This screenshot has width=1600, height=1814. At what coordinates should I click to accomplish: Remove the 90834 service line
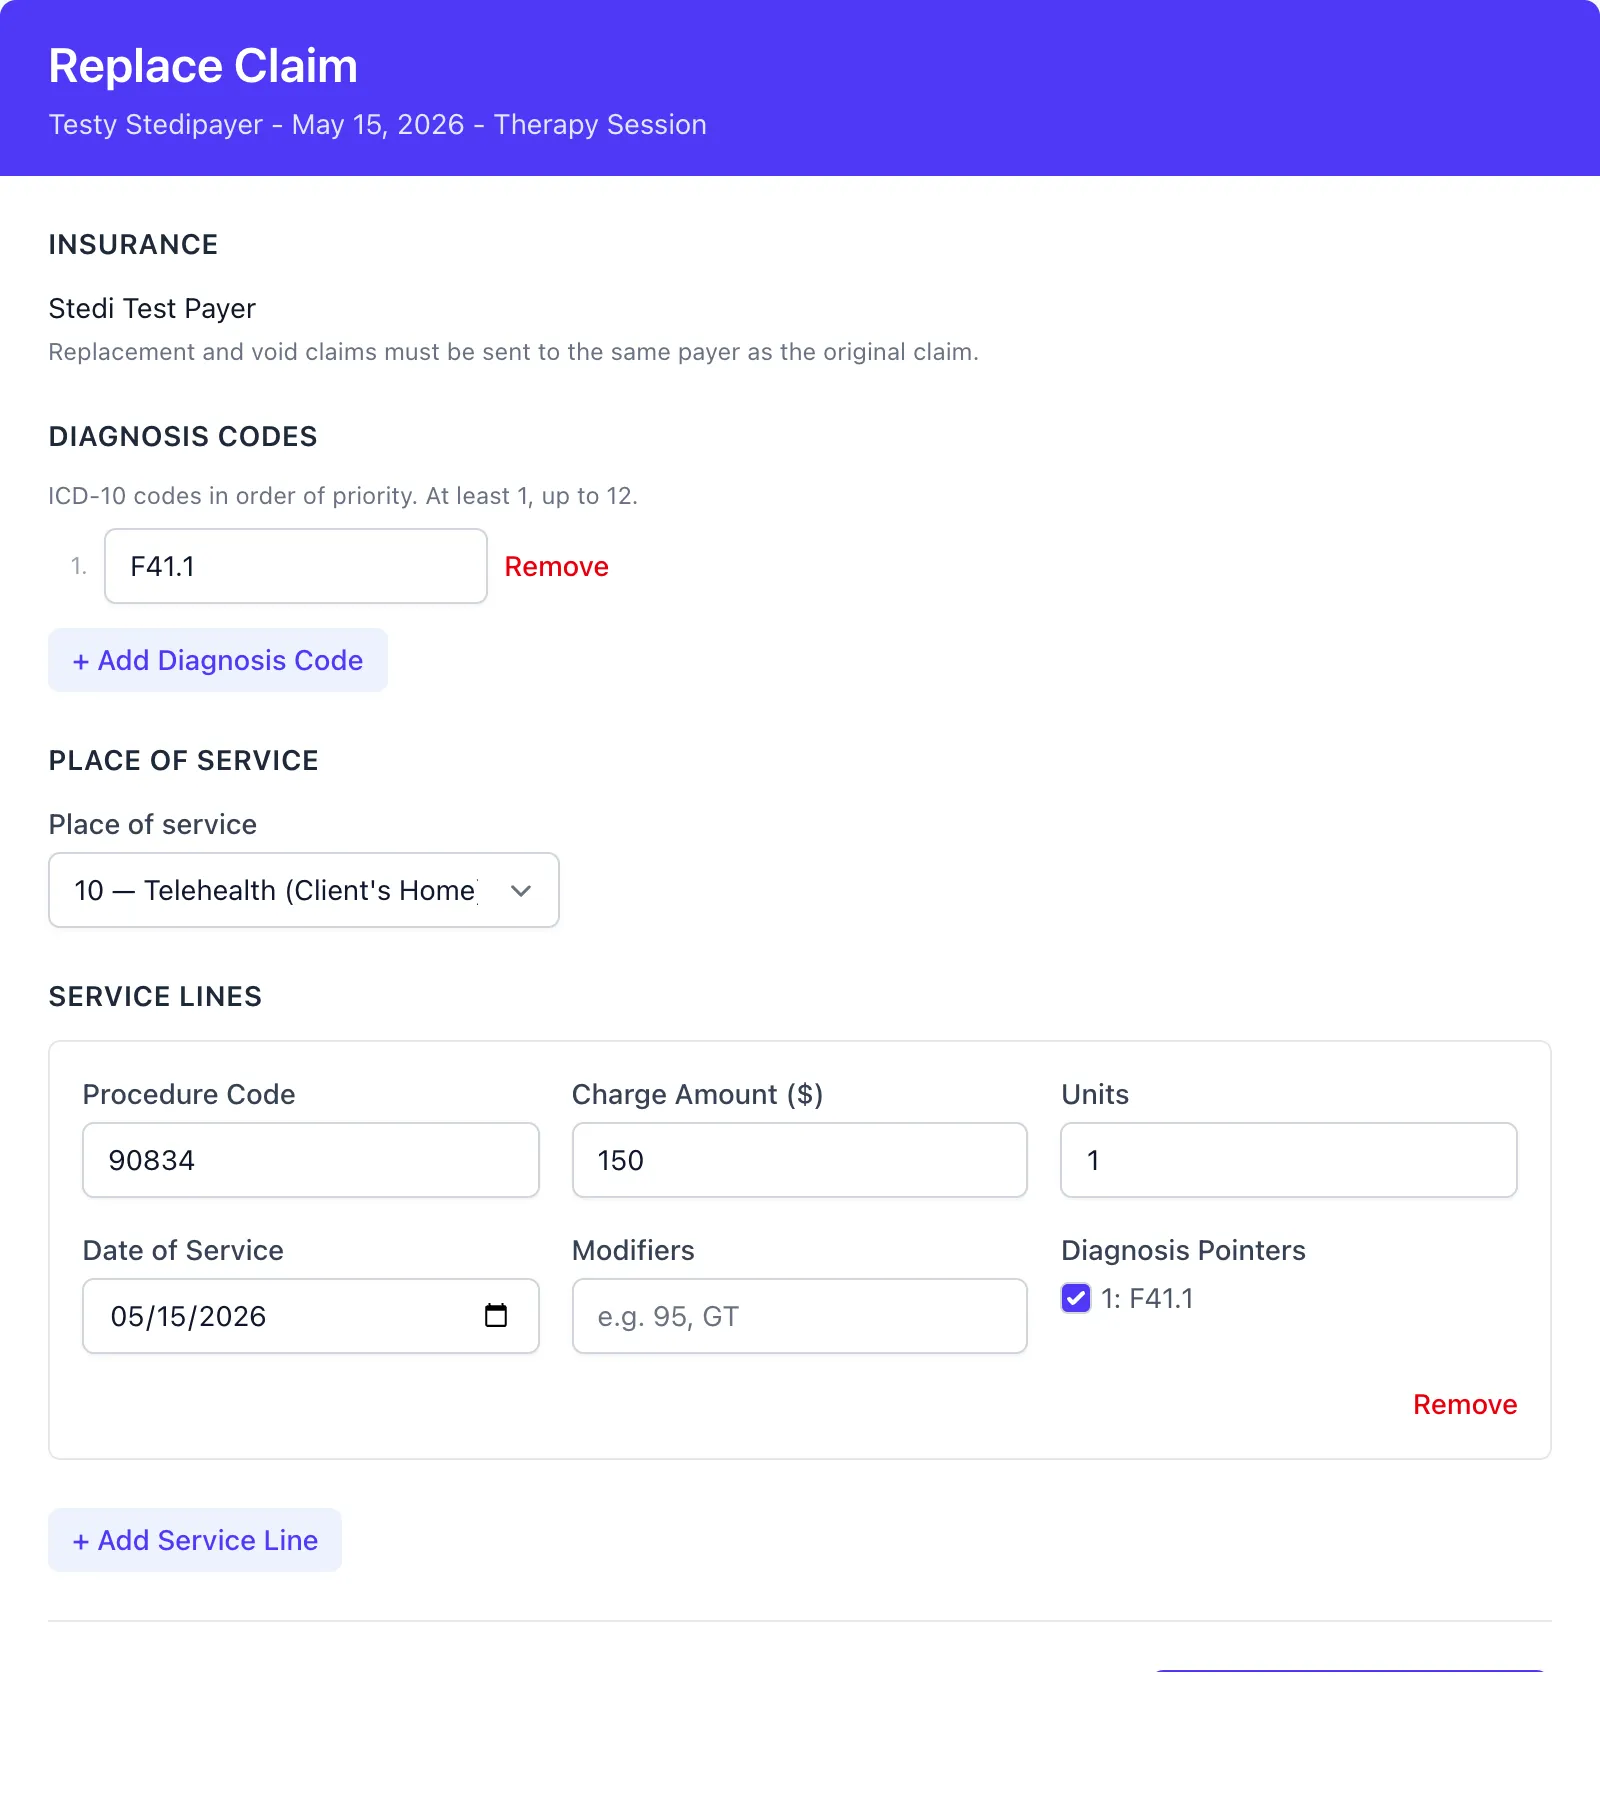[x=1465, y=1404]
